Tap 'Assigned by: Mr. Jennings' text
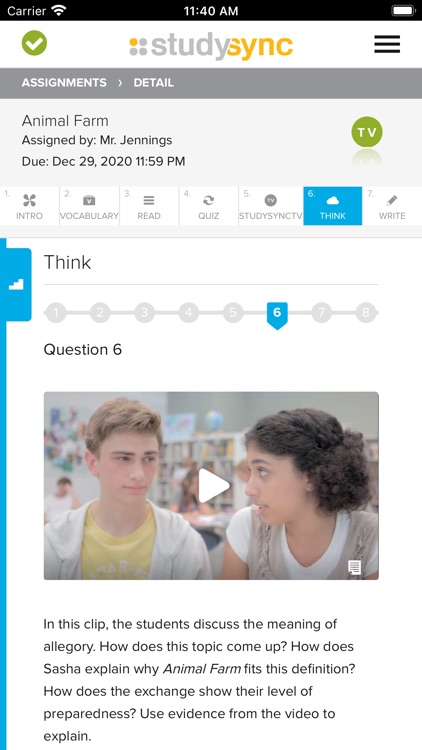 97,140
